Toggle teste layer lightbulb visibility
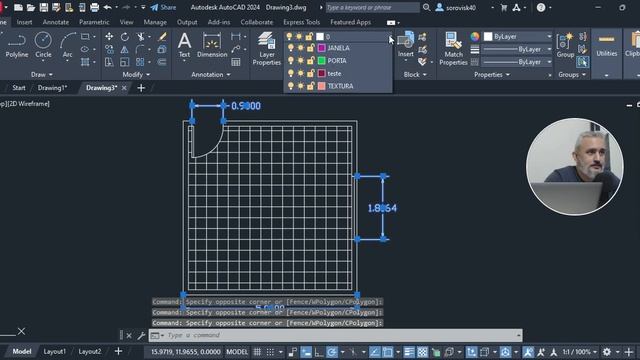 (x=291, y=73)
